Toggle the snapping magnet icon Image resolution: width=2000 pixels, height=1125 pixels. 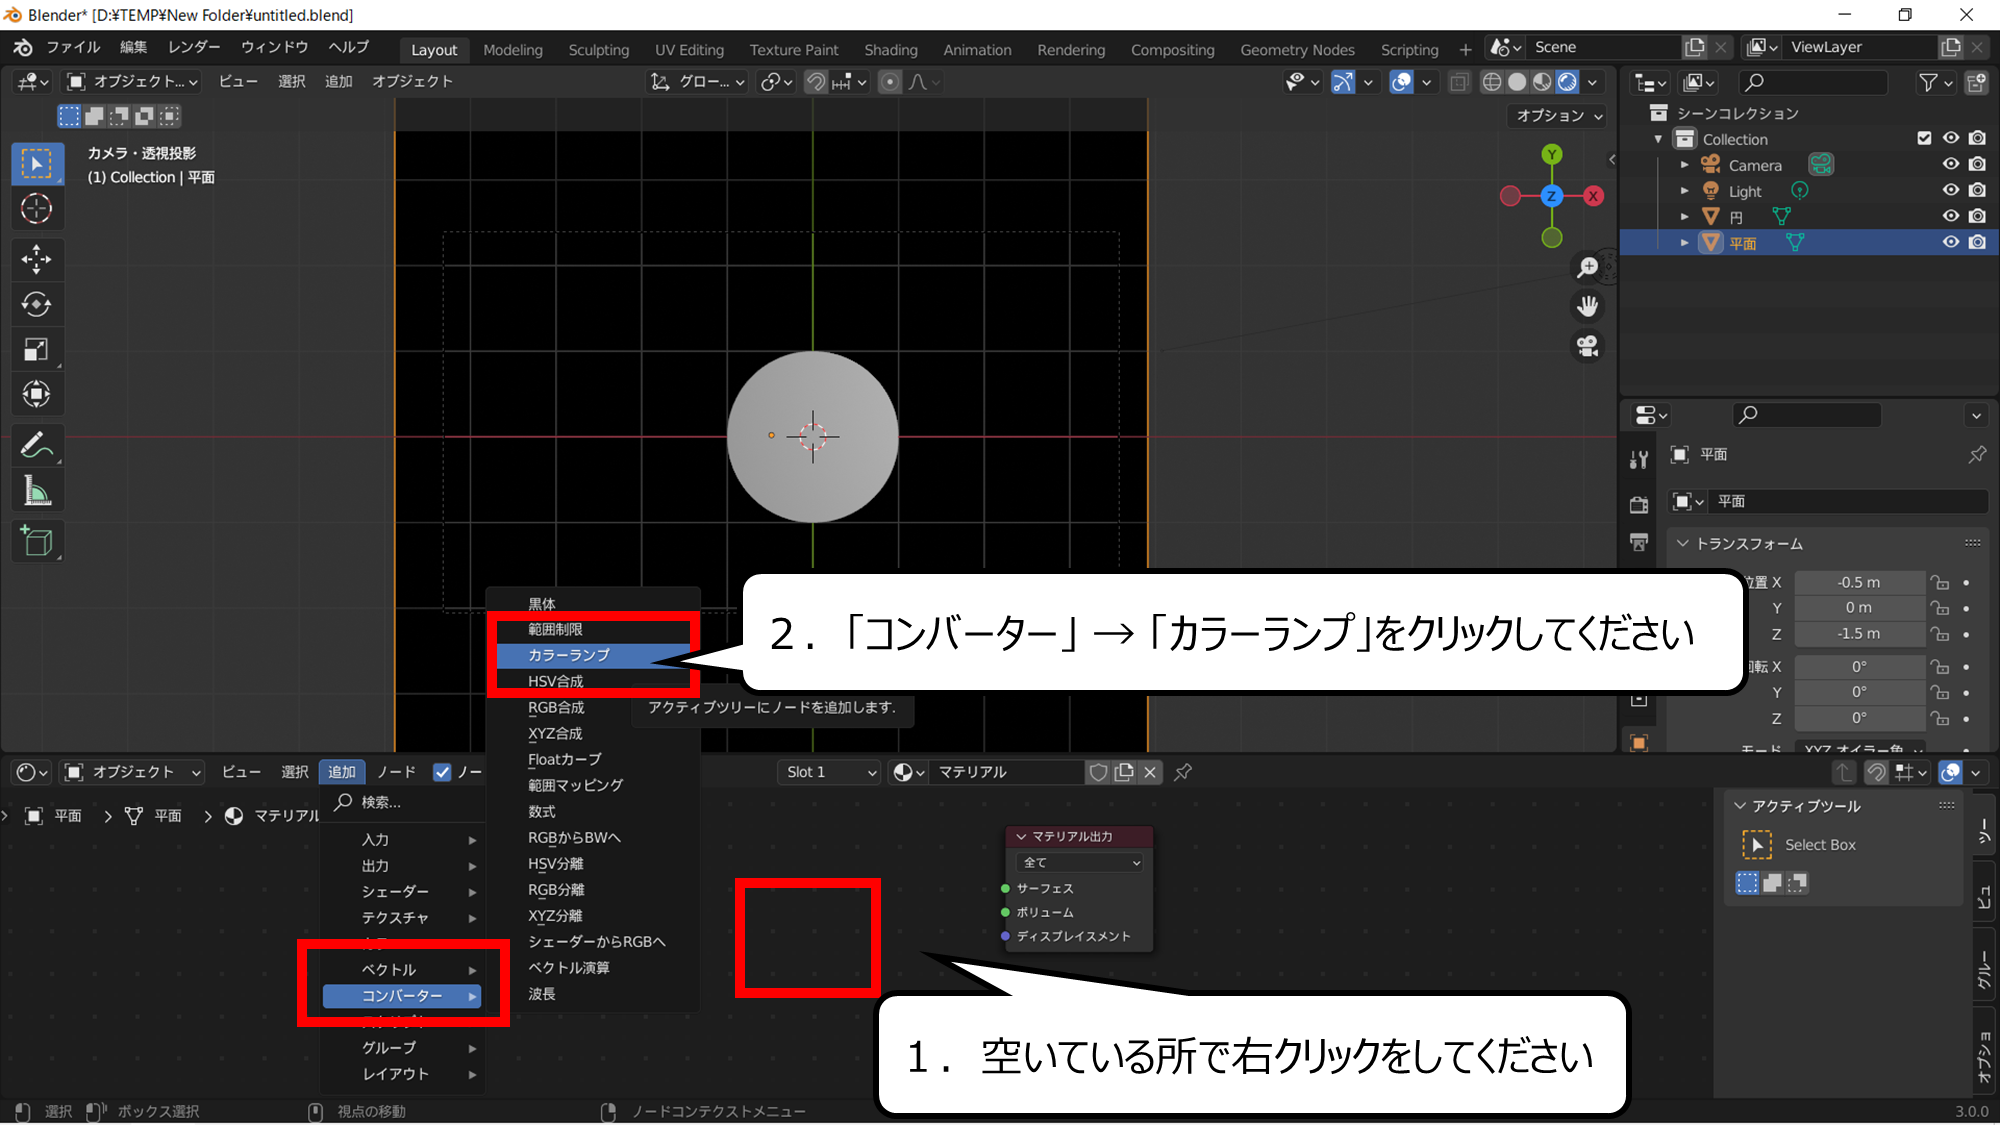click(x=817, y=82)
